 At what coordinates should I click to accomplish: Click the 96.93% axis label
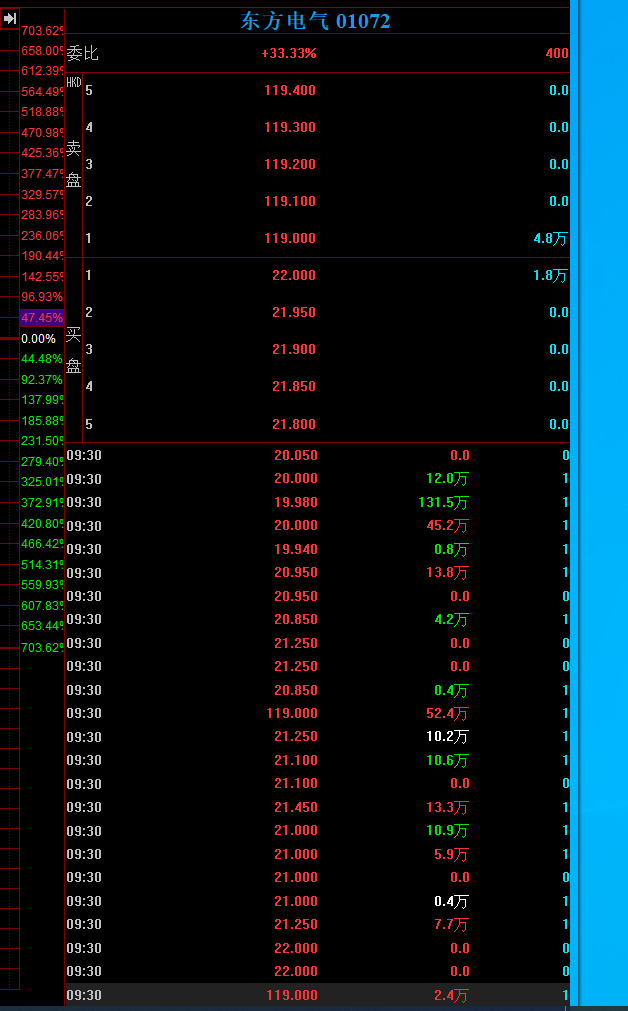(x=43, y=297)
